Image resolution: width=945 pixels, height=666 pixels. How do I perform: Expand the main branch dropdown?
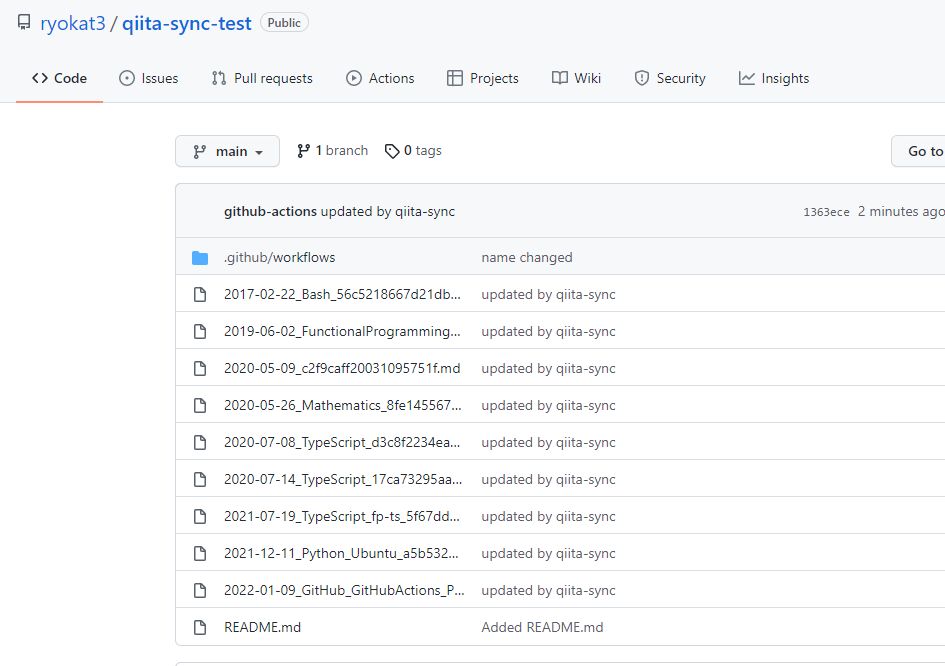point(227,151)
